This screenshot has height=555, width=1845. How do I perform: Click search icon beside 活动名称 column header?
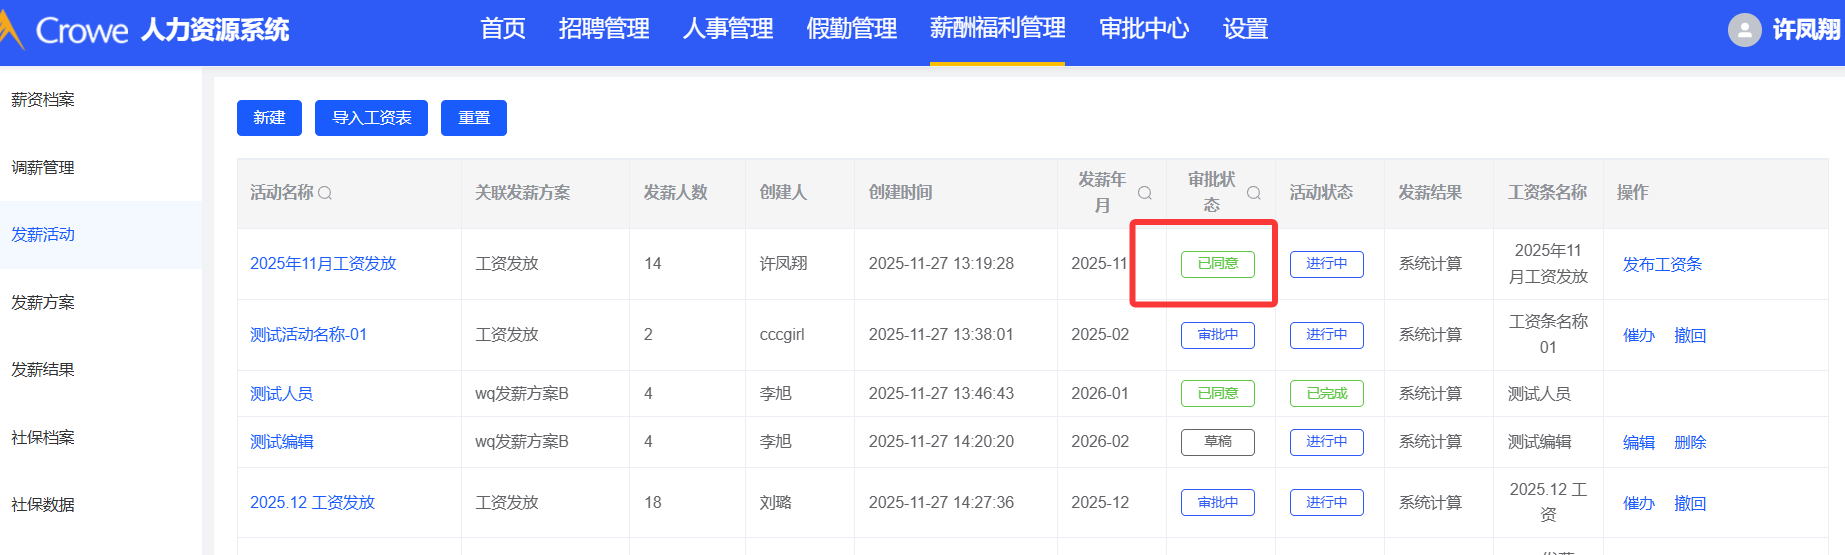pyautogui.click(x=325, y=193)
